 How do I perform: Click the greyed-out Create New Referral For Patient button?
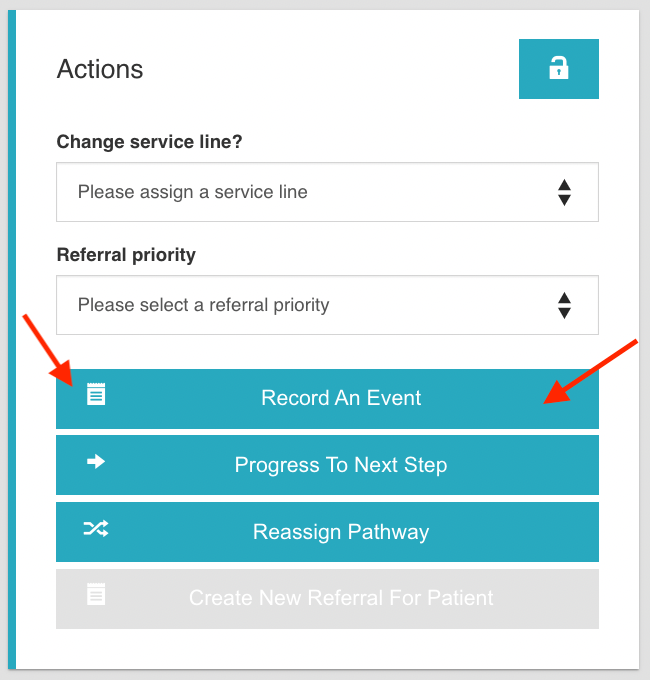point(340,599)
